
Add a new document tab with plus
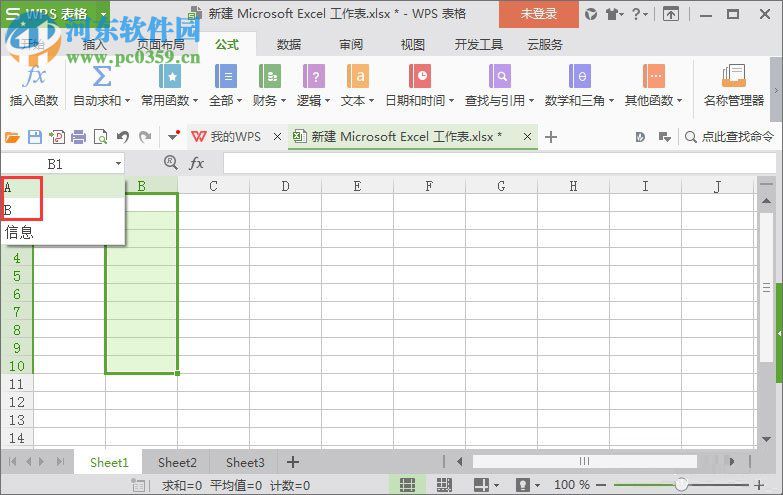click(x=551, y=137)
